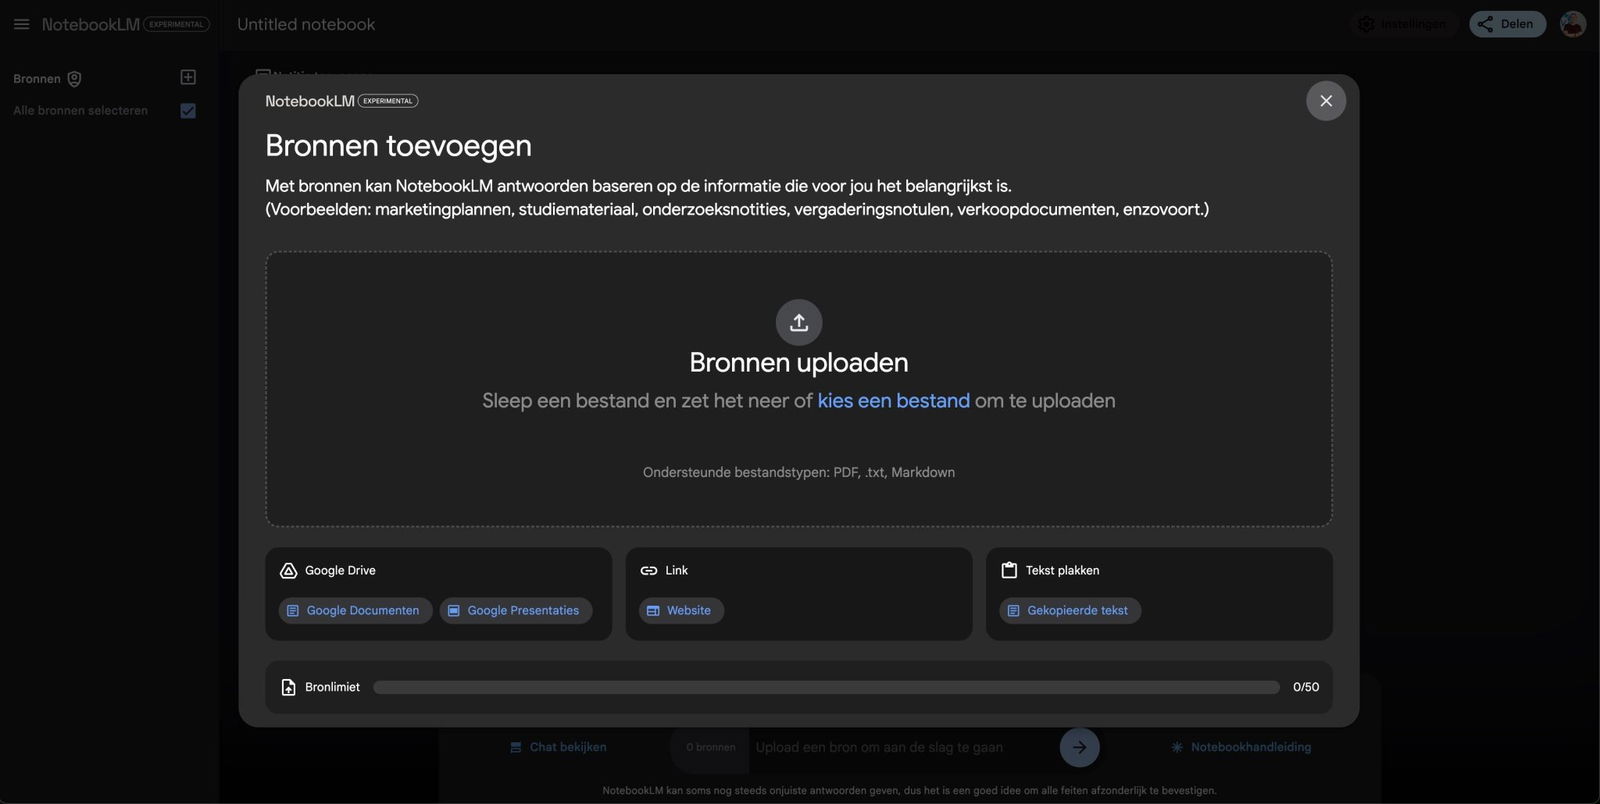Click the Delen share button
1600x804 pixels.
[1507, 24]
